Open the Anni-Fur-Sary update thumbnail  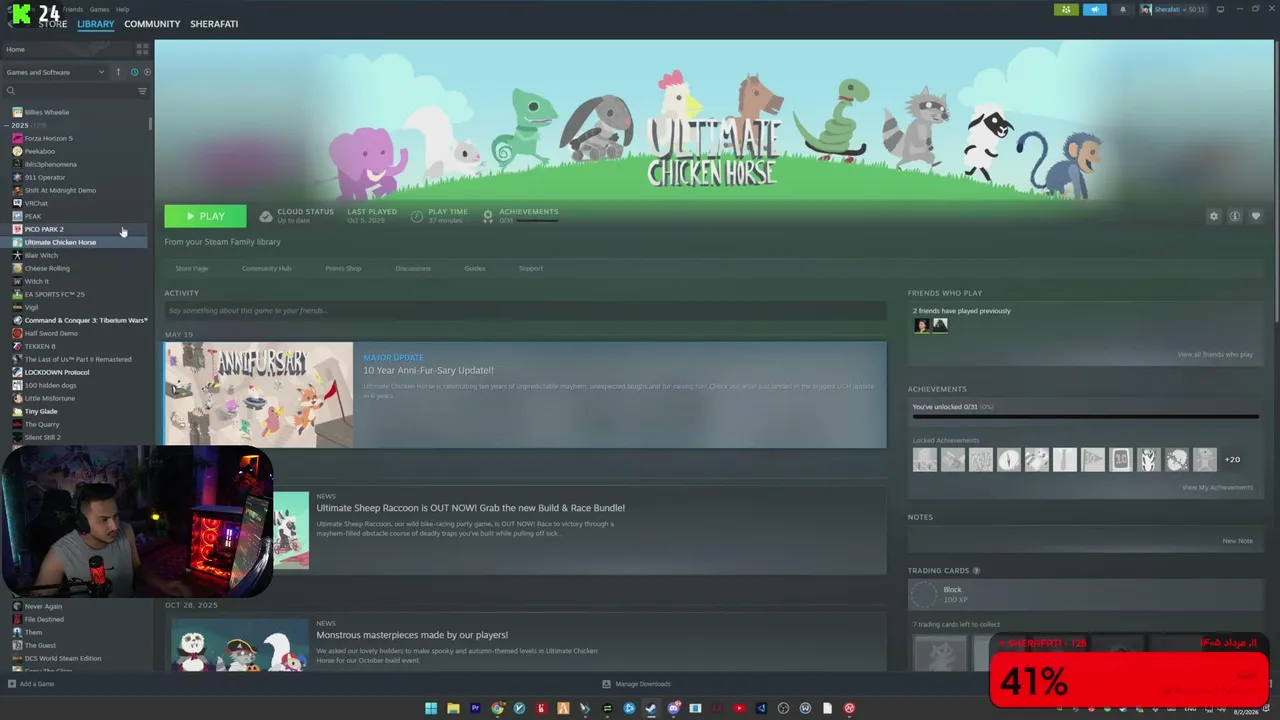point(259,394)
